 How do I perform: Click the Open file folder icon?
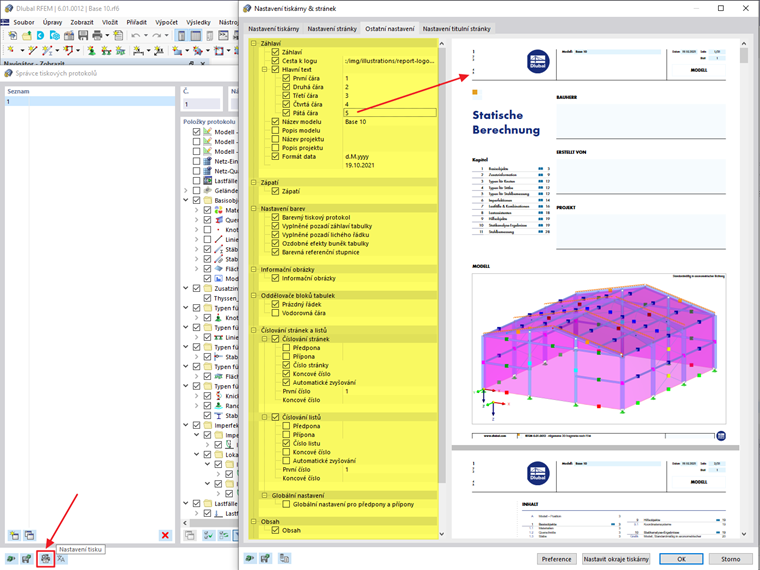point(27,35)
